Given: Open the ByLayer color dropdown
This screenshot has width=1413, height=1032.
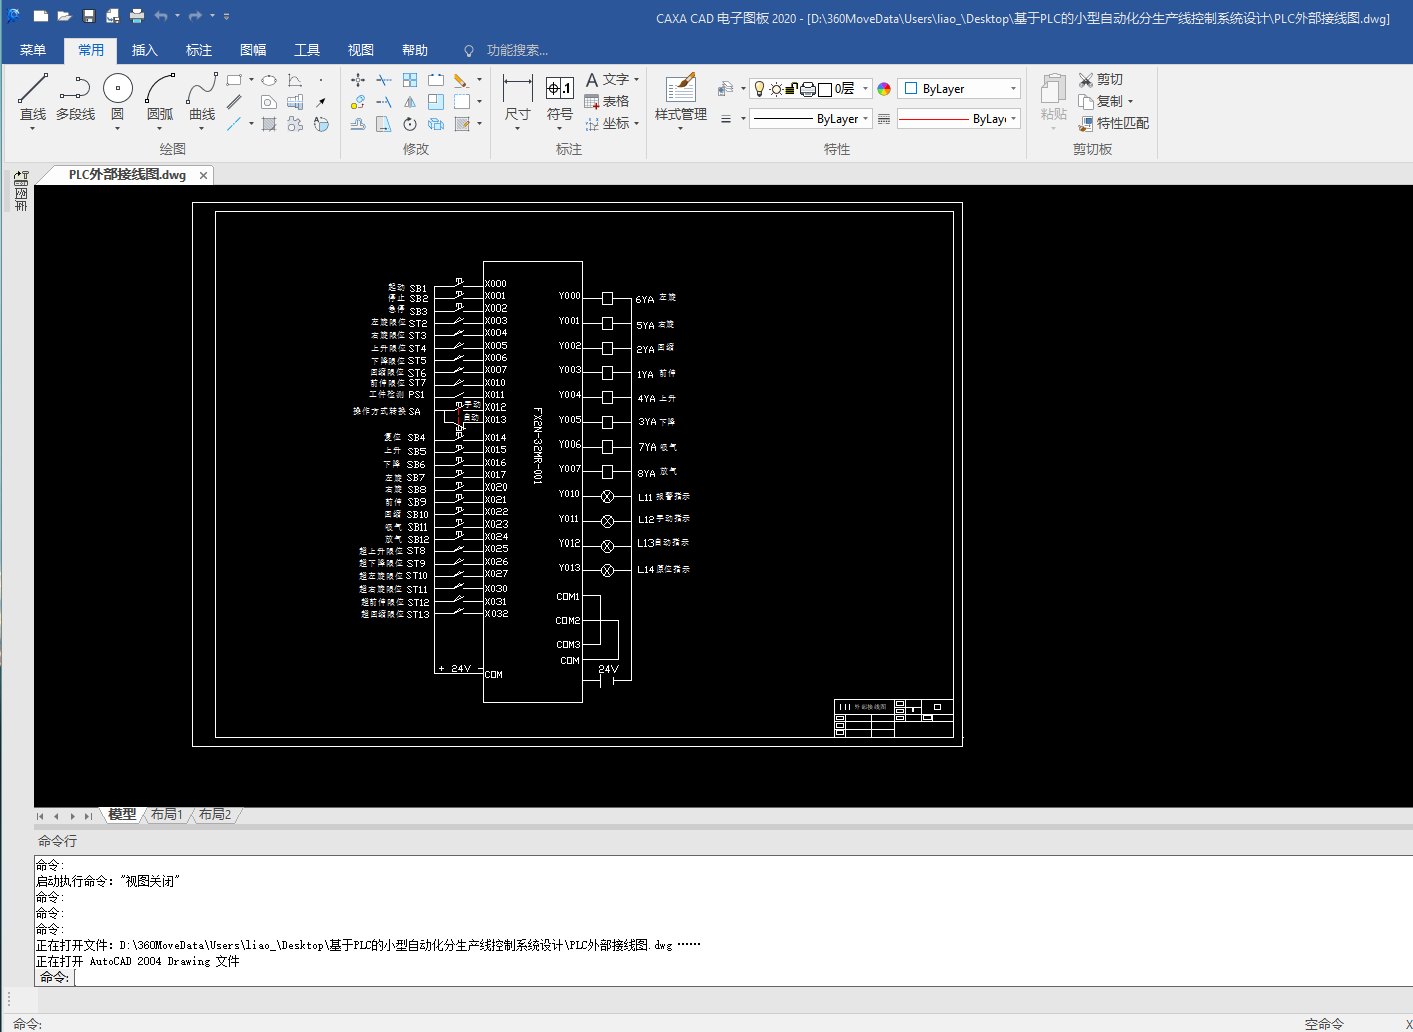Looking at the screenshot, I should pos(1012,89).
